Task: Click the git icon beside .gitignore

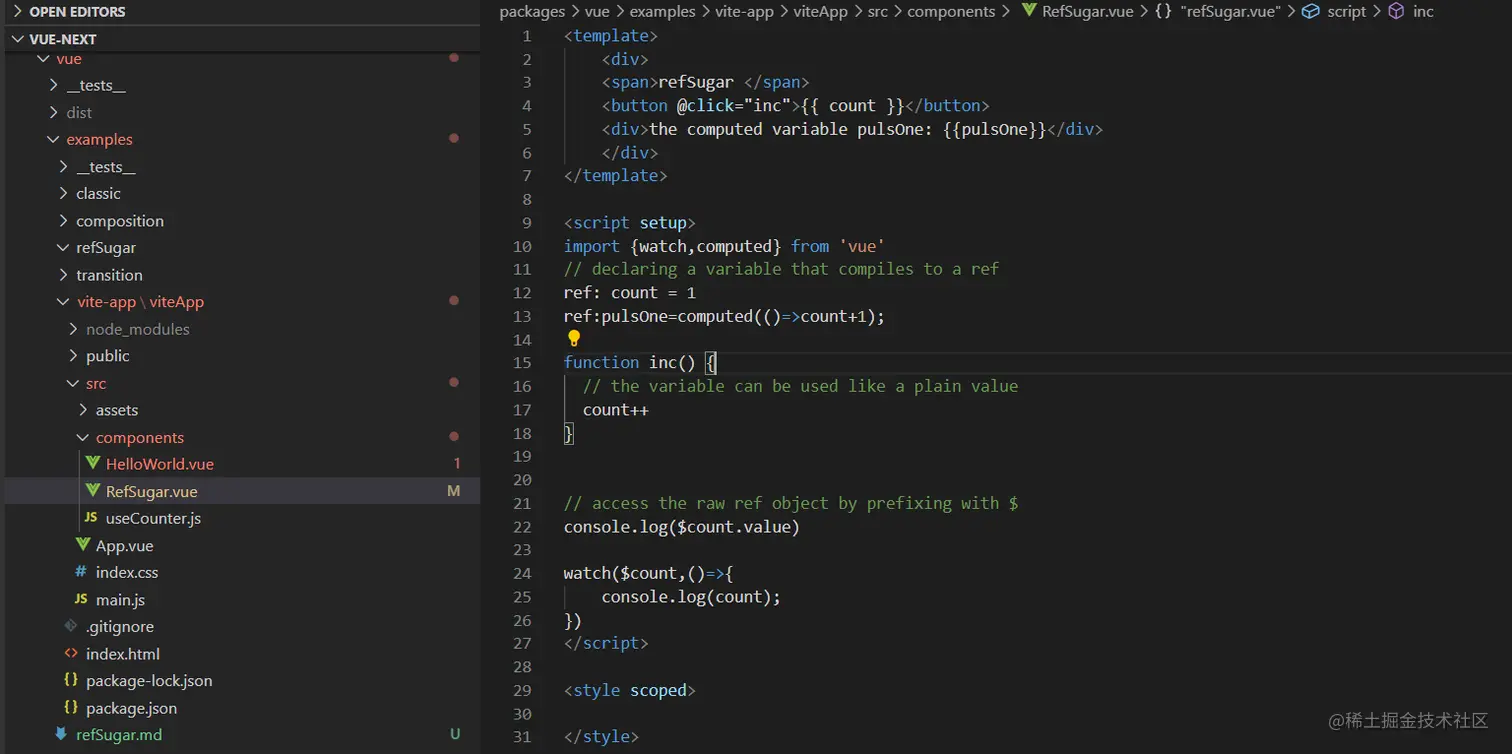Action: (x=71, y=626)
